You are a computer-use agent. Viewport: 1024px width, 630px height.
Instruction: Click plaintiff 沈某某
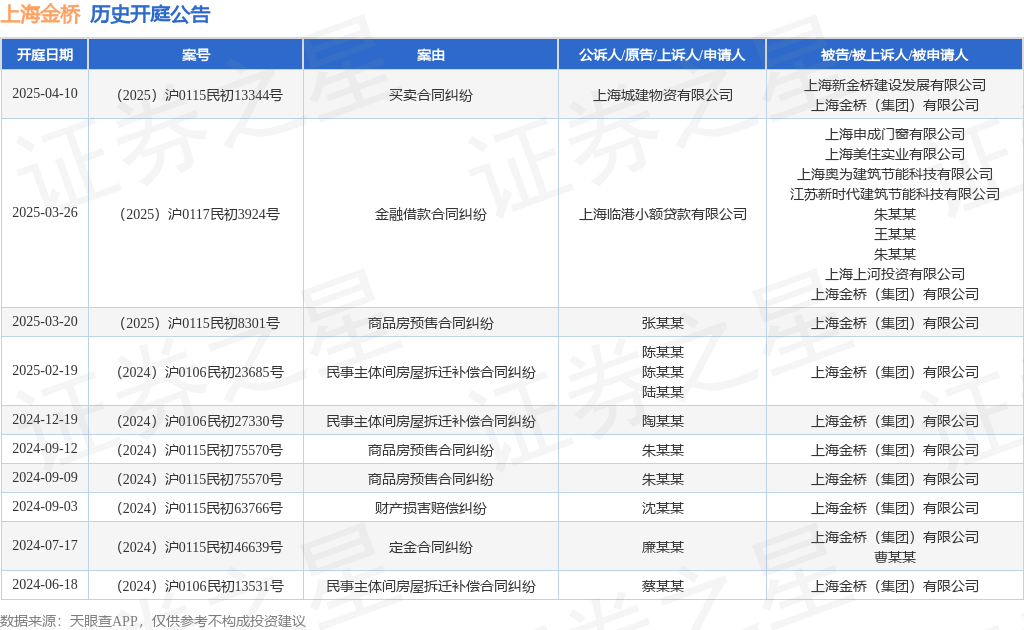coord(662,508)
